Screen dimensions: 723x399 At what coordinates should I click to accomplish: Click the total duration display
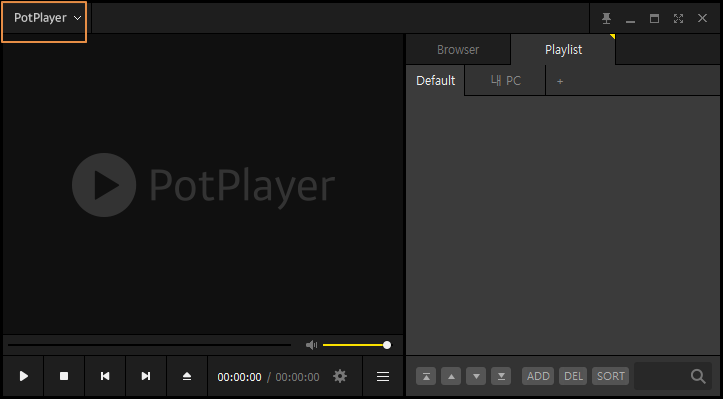[x=297, y=377]
